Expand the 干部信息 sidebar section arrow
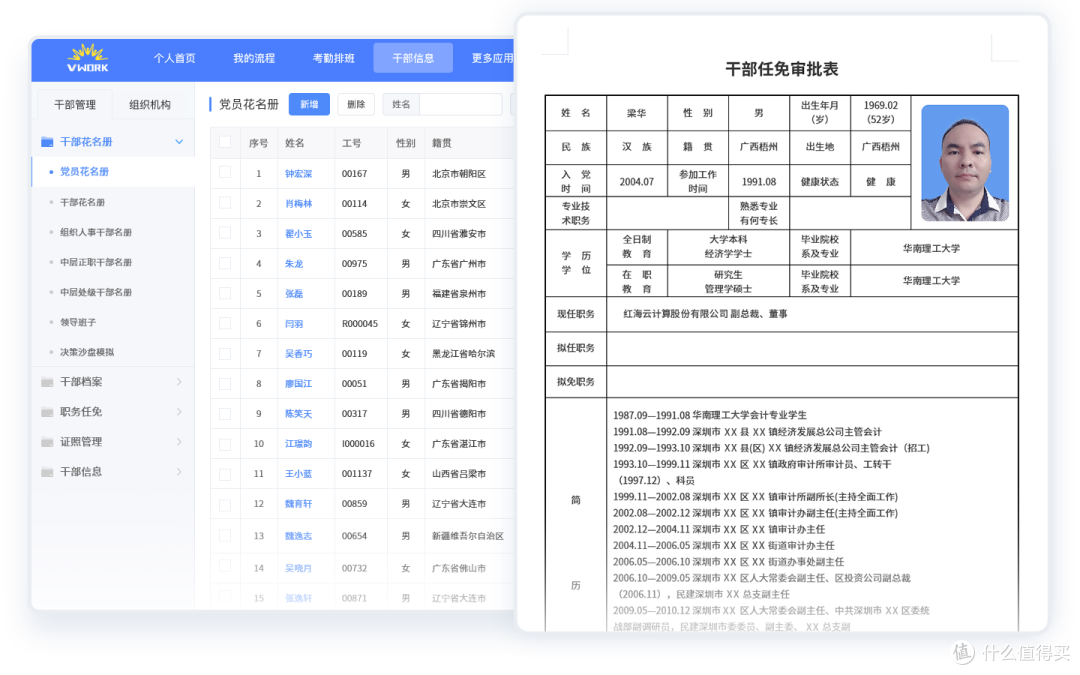 (x=179, y=472)
